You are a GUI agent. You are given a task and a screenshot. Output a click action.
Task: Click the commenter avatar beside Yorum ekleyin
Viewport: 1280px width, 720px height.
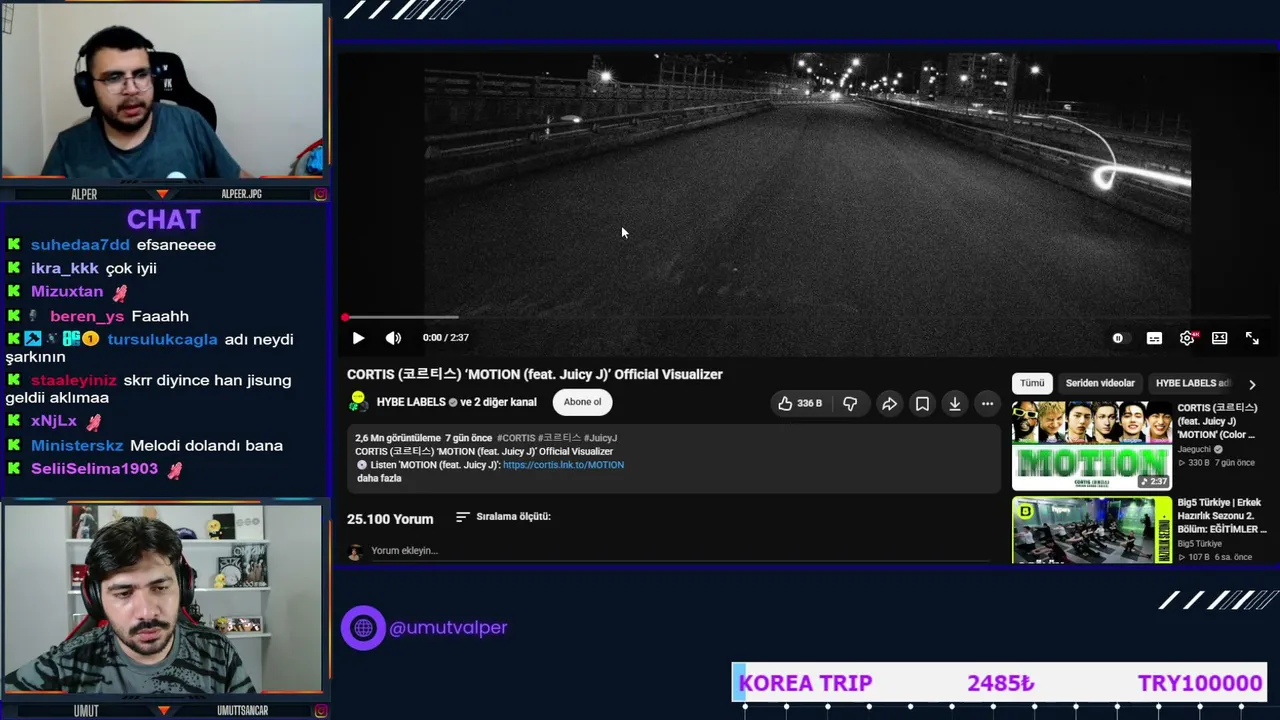pos(355,552)
